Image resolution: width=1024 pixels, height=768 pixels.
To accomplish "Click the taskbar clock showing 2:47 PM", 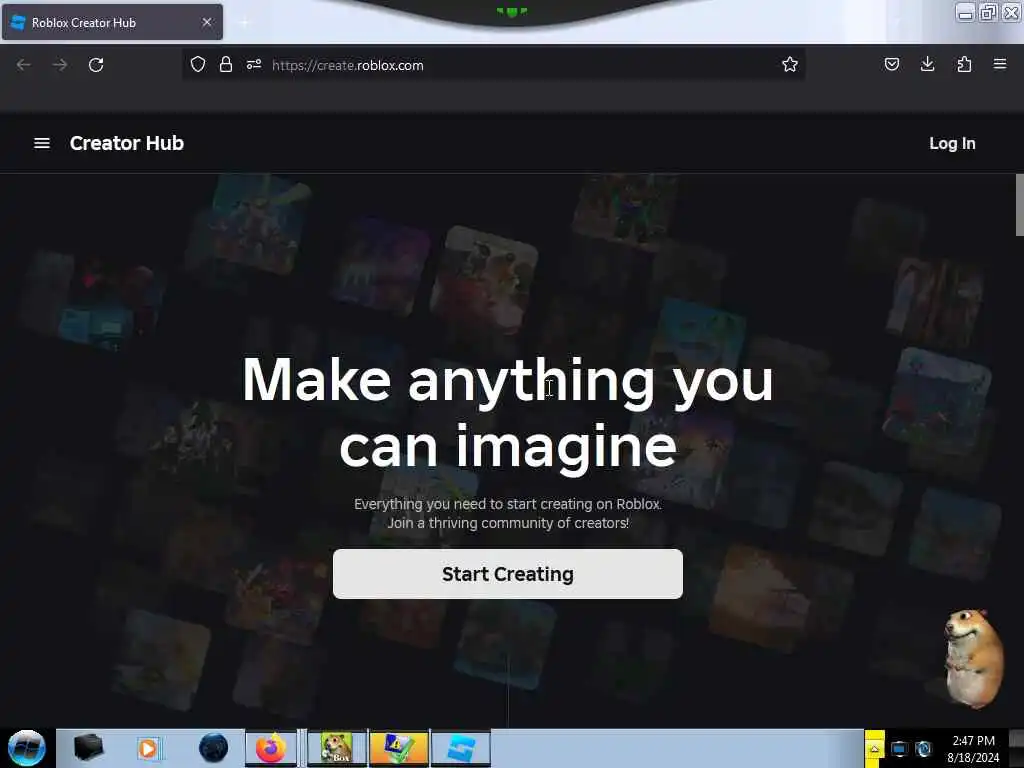I will coord(973,749).
